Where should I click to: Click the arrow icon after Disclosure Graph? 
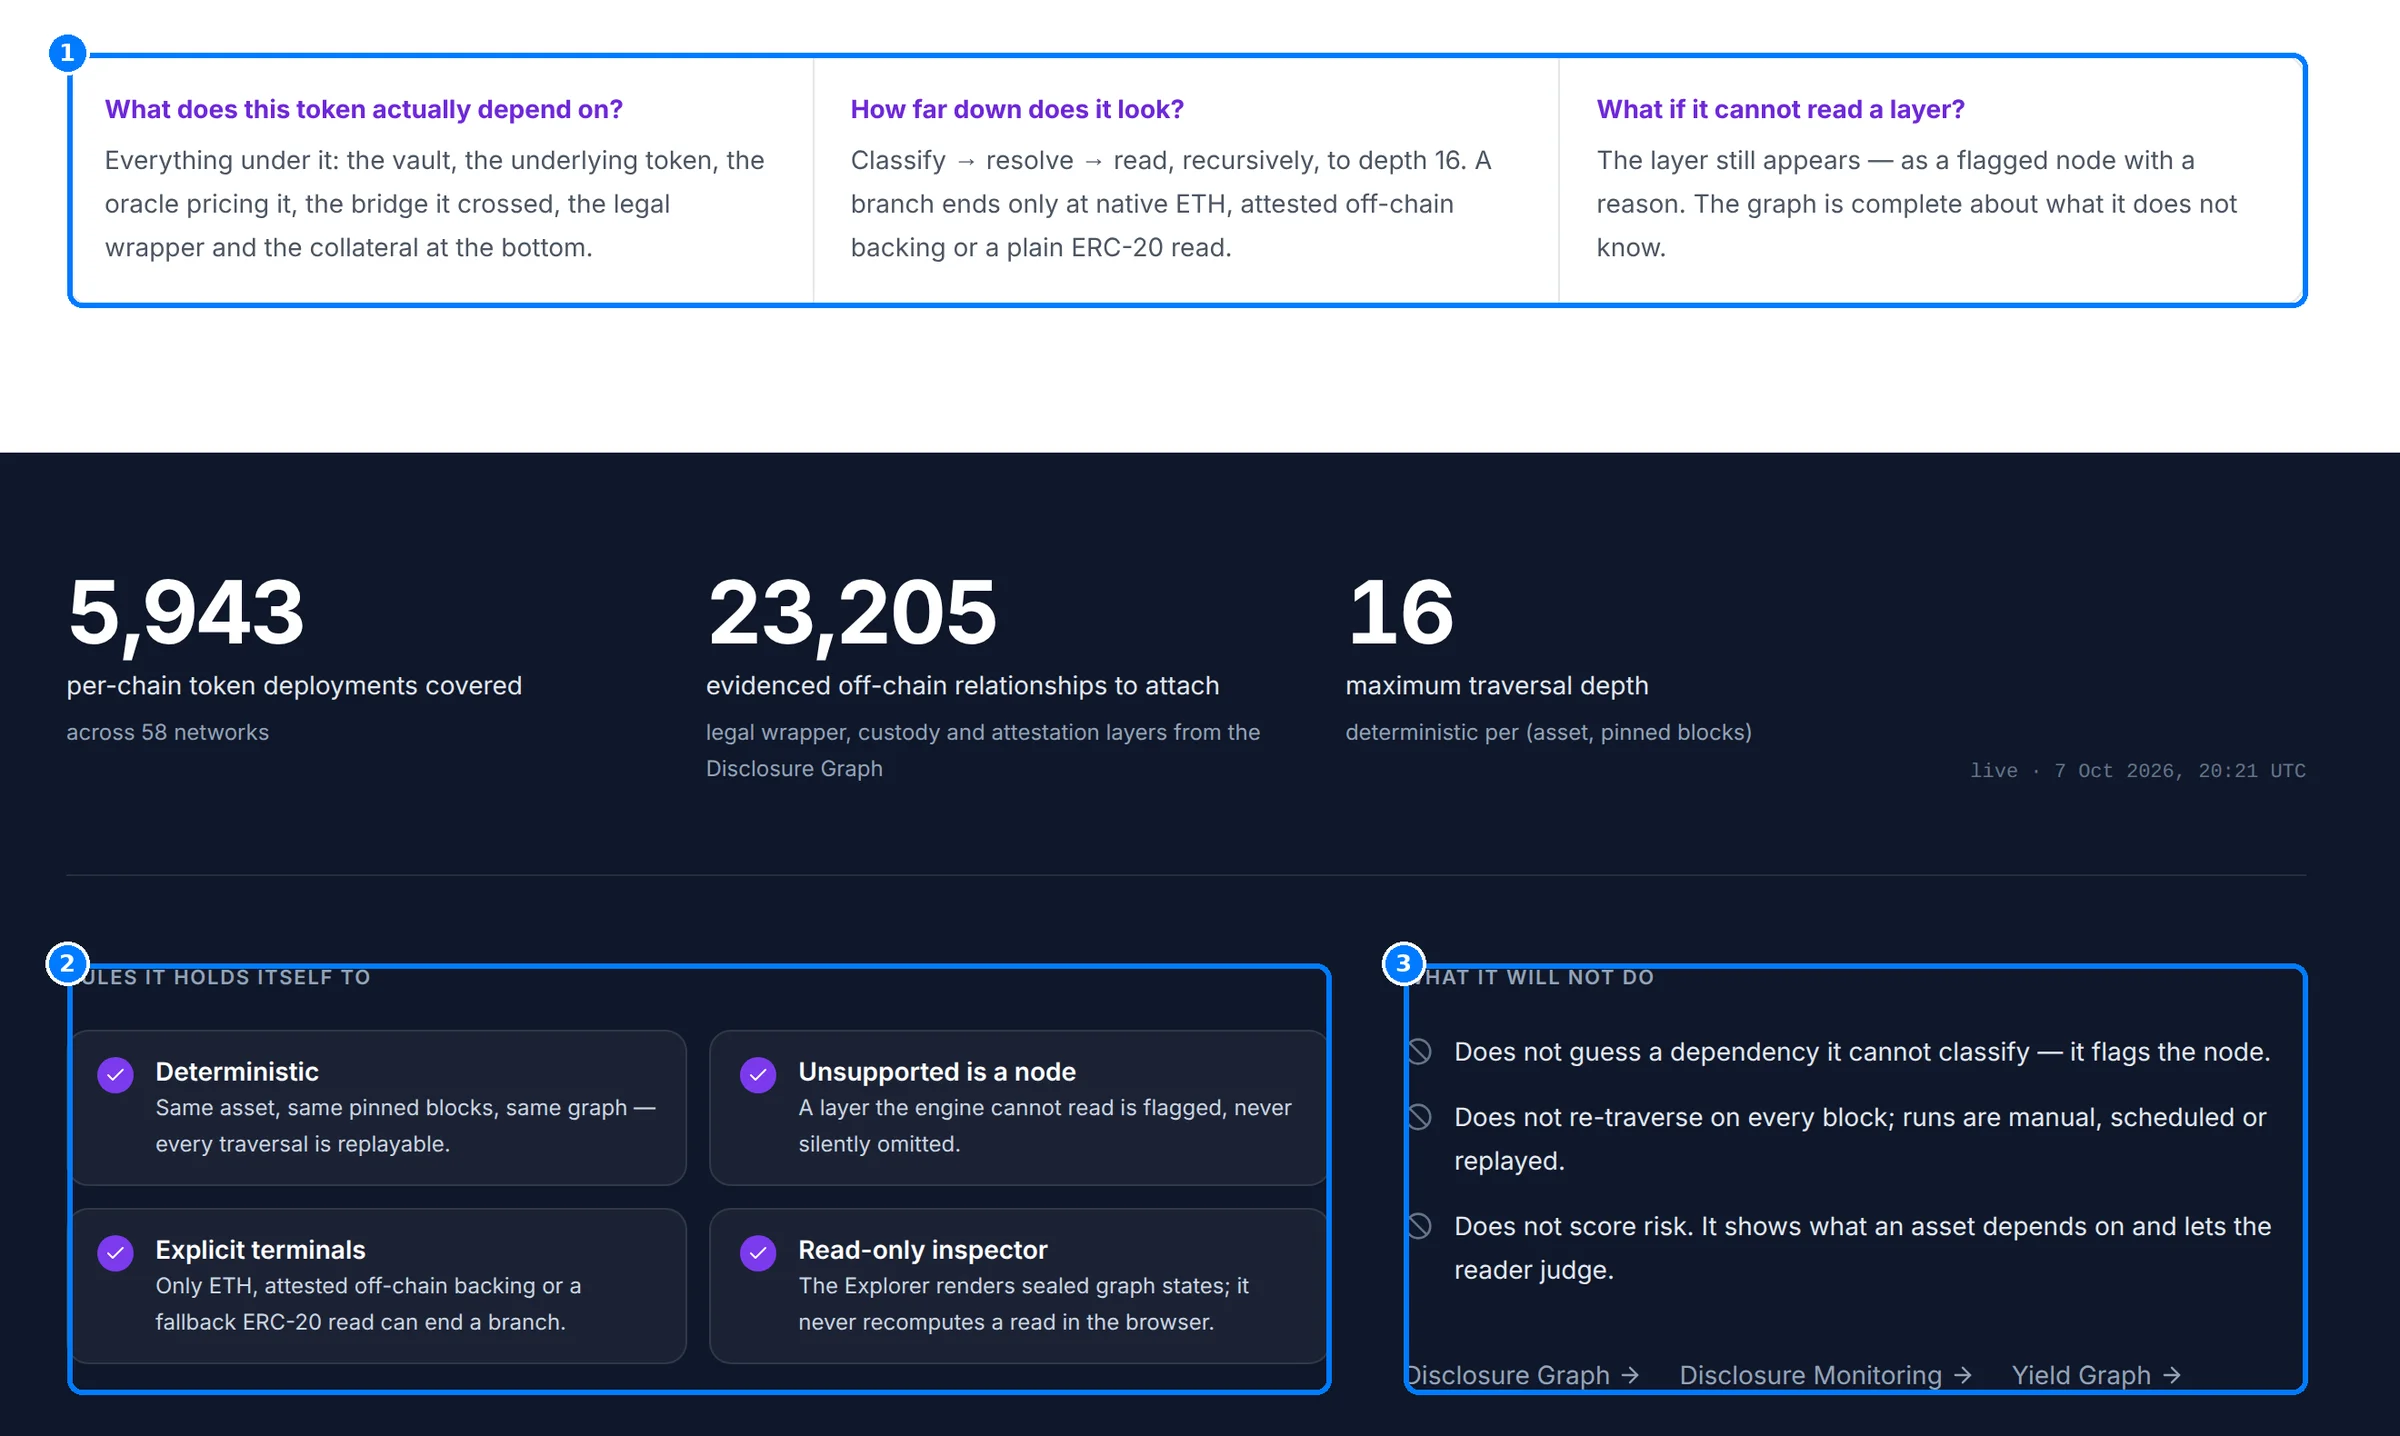click(1630, 1375)
